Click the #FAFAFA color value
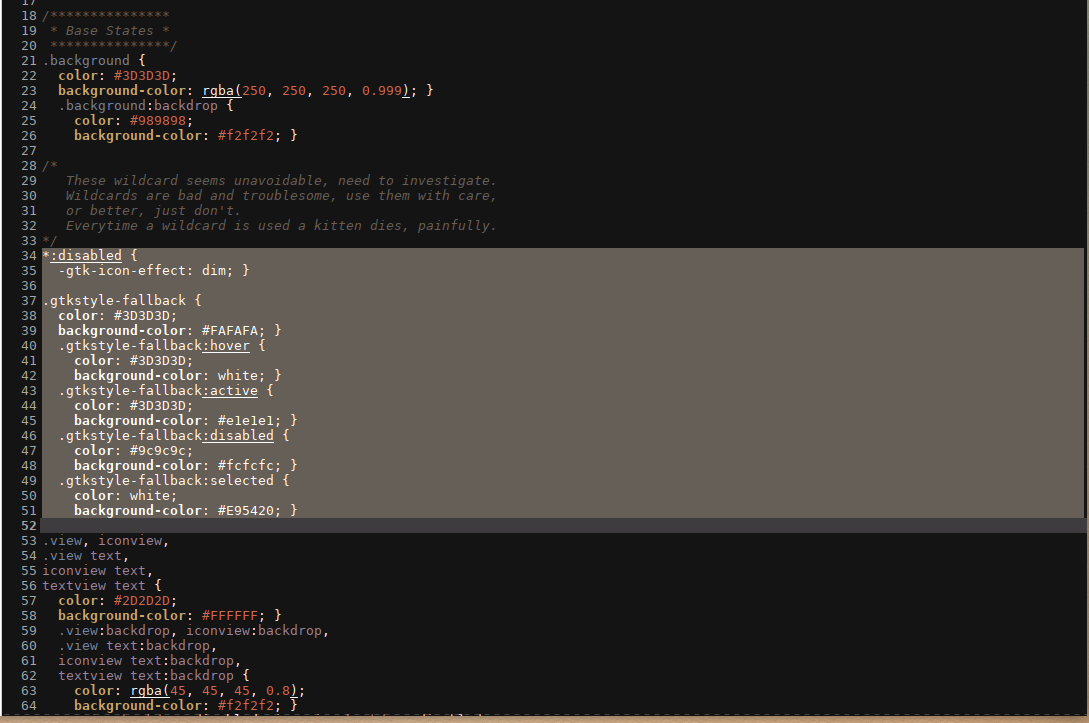Screen dimensions: 1089x723 tap(230, 331)
